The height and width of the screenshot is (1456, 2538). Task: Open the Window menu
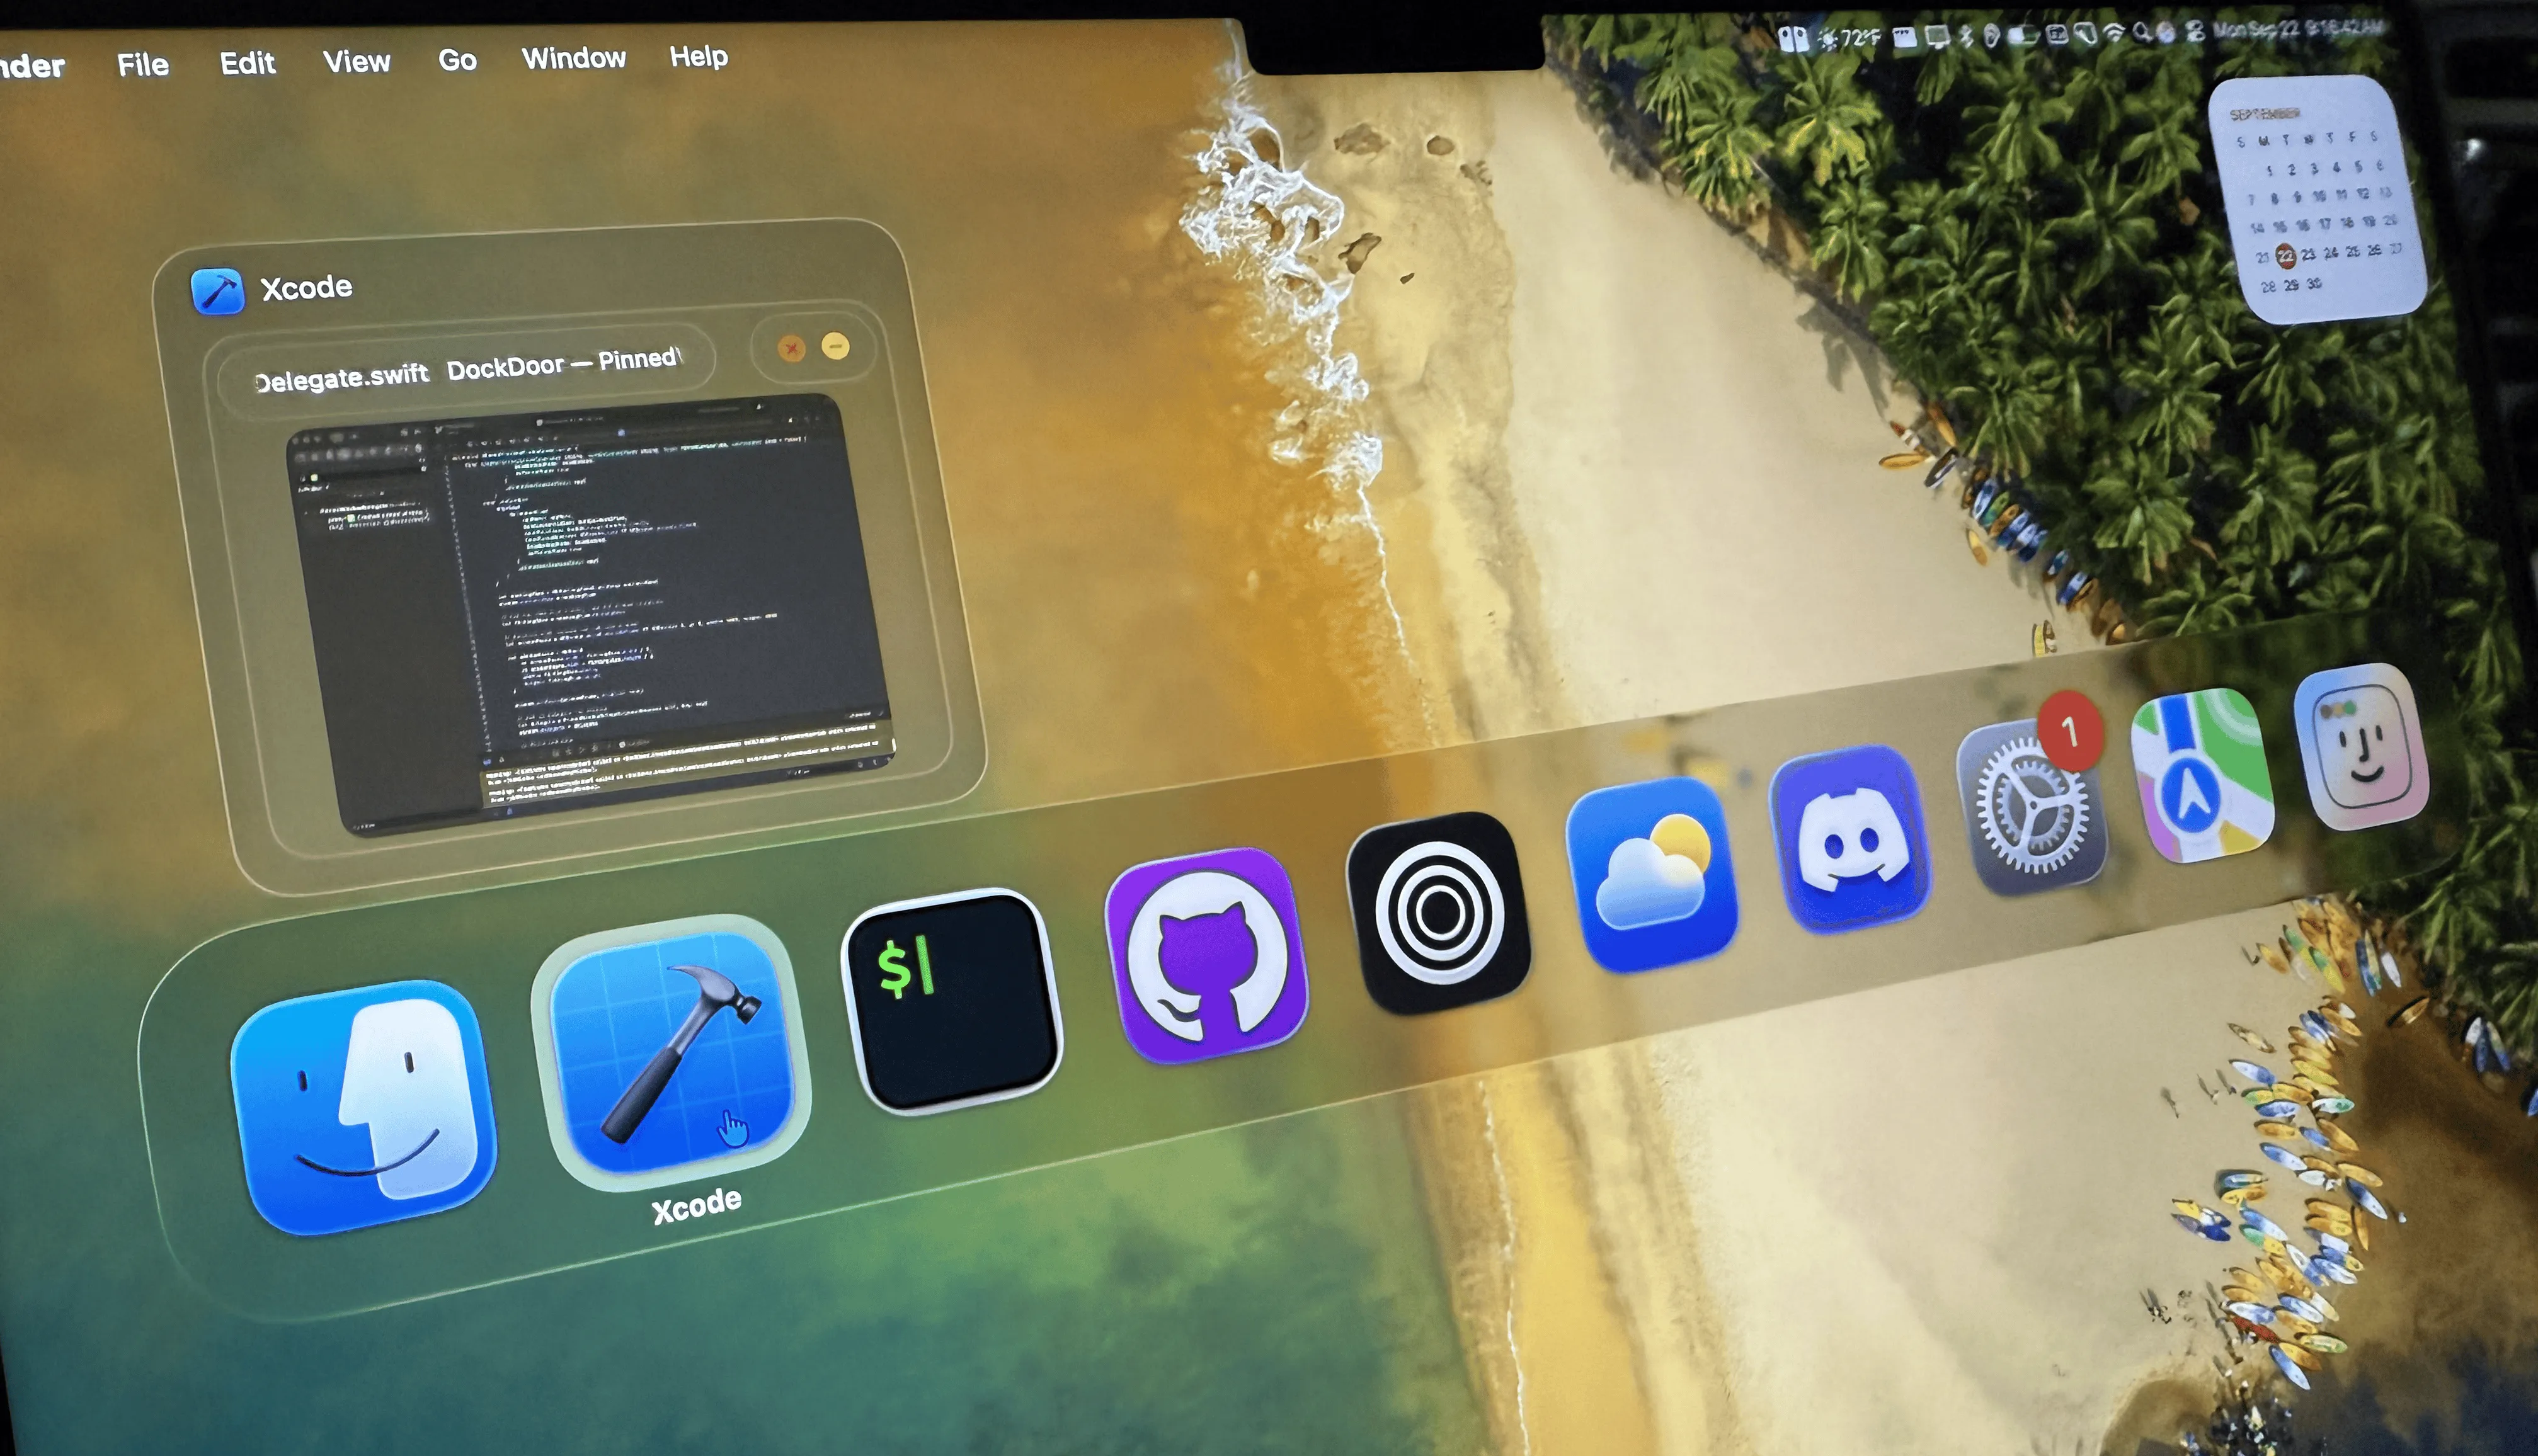coord(574,58)
